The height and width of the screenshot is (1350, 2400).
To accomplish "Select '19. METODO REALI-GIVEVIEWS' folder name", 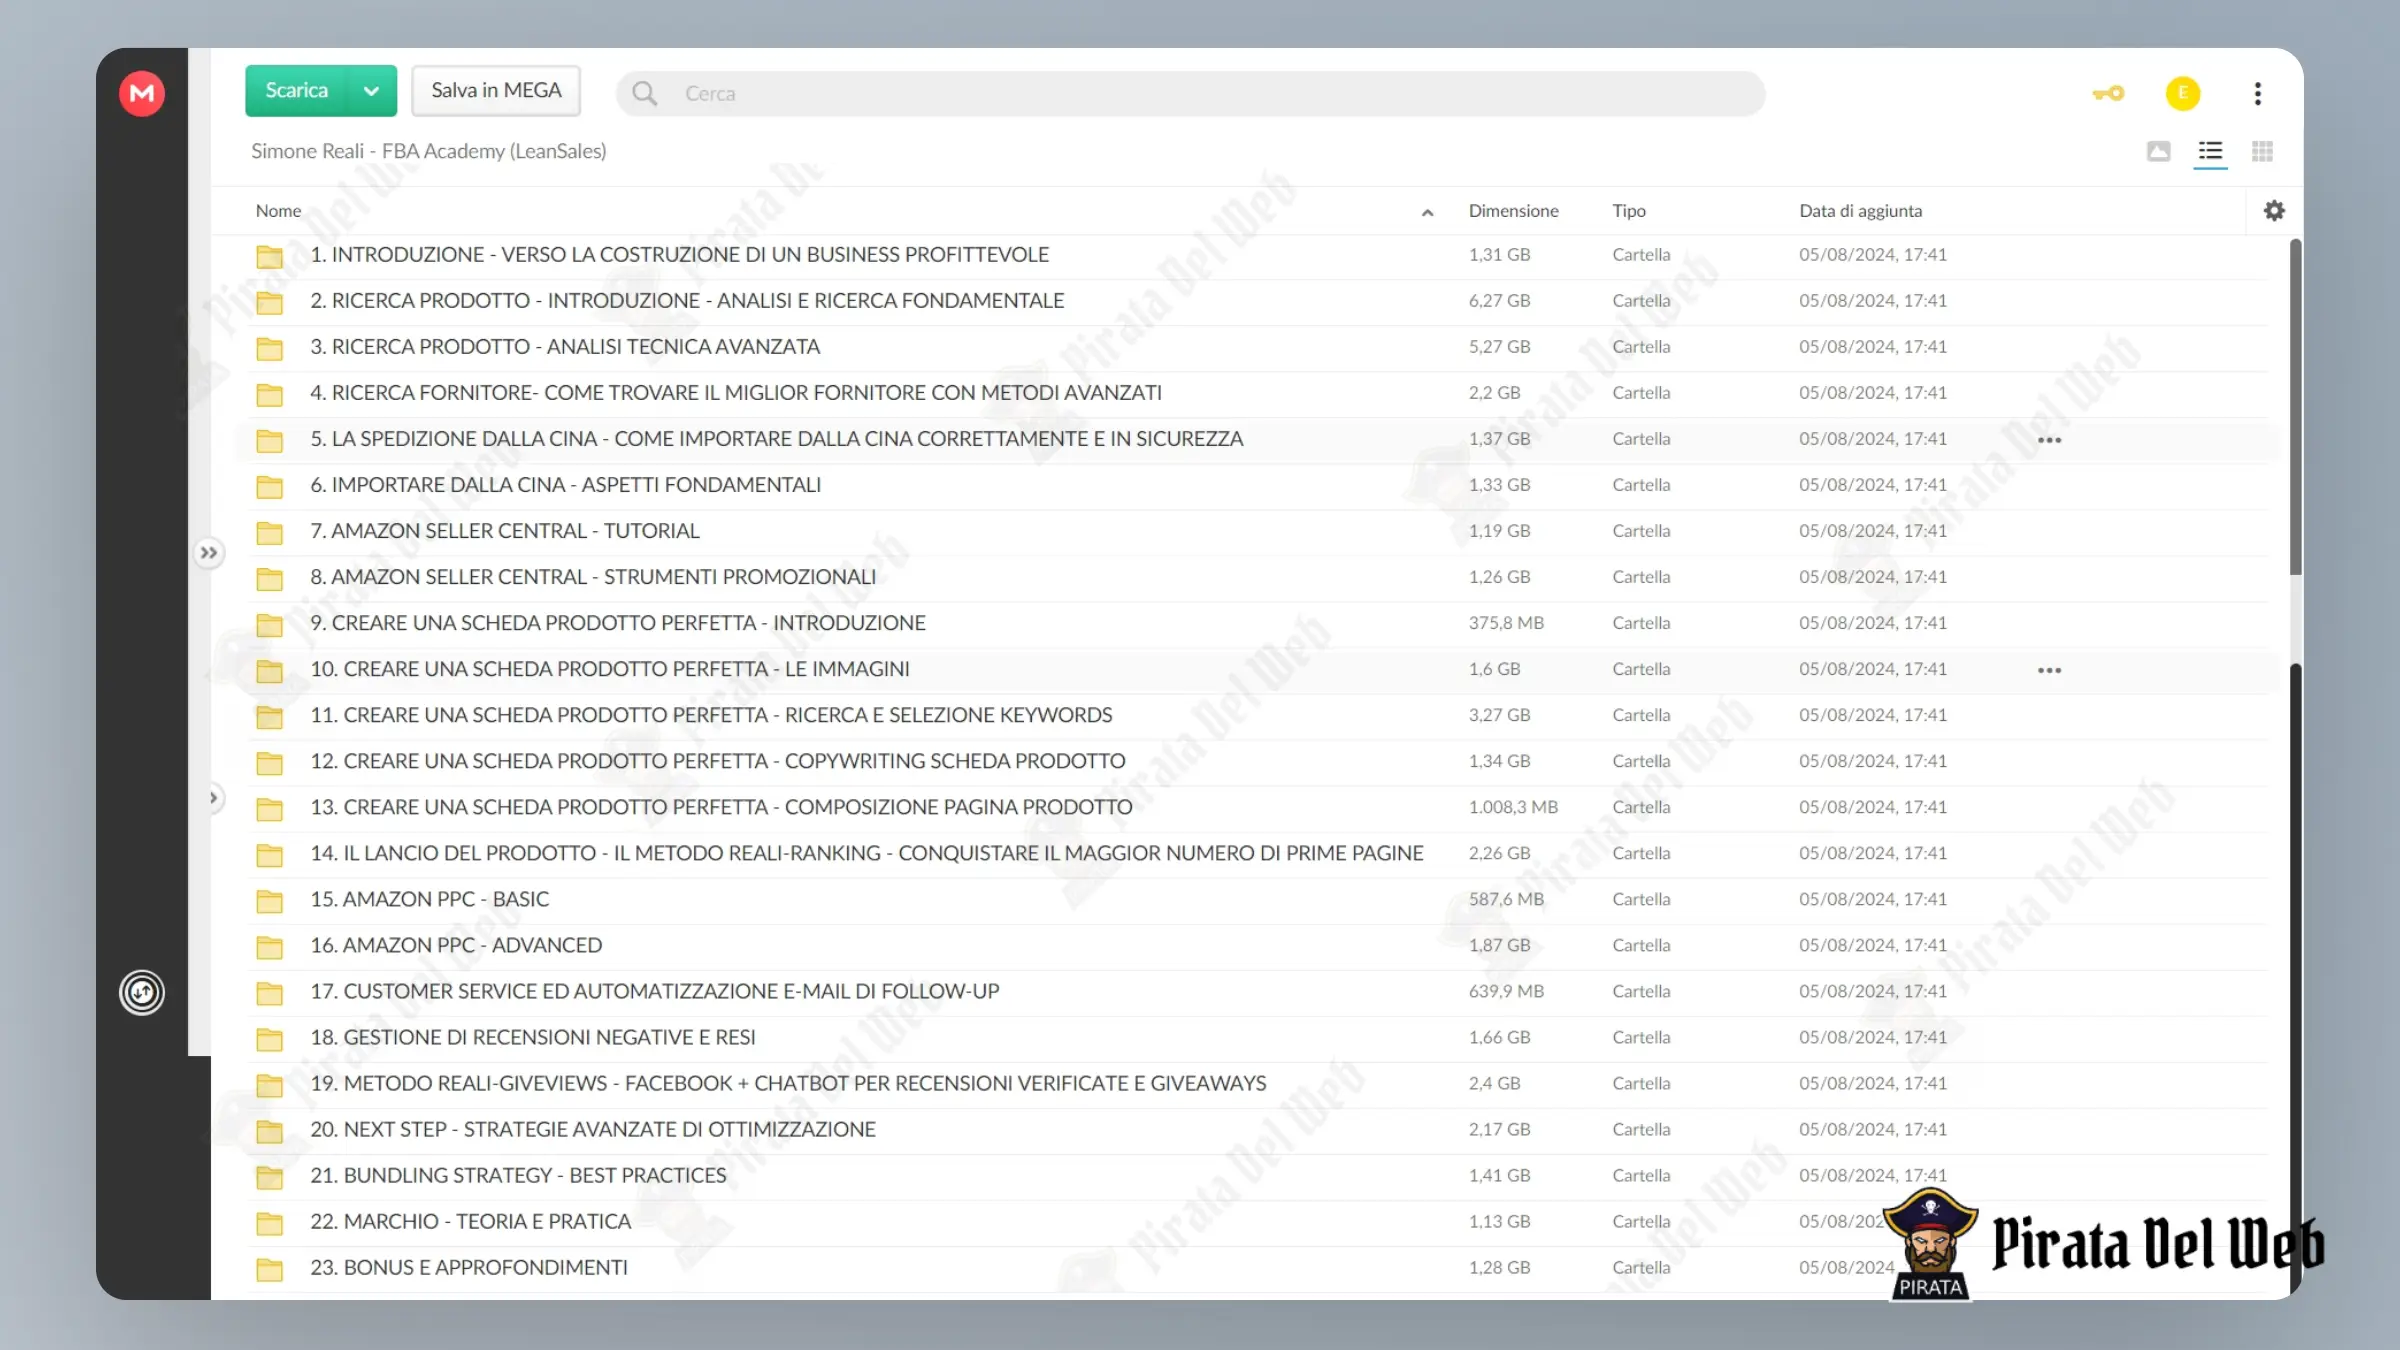I will coord(788,1083).
